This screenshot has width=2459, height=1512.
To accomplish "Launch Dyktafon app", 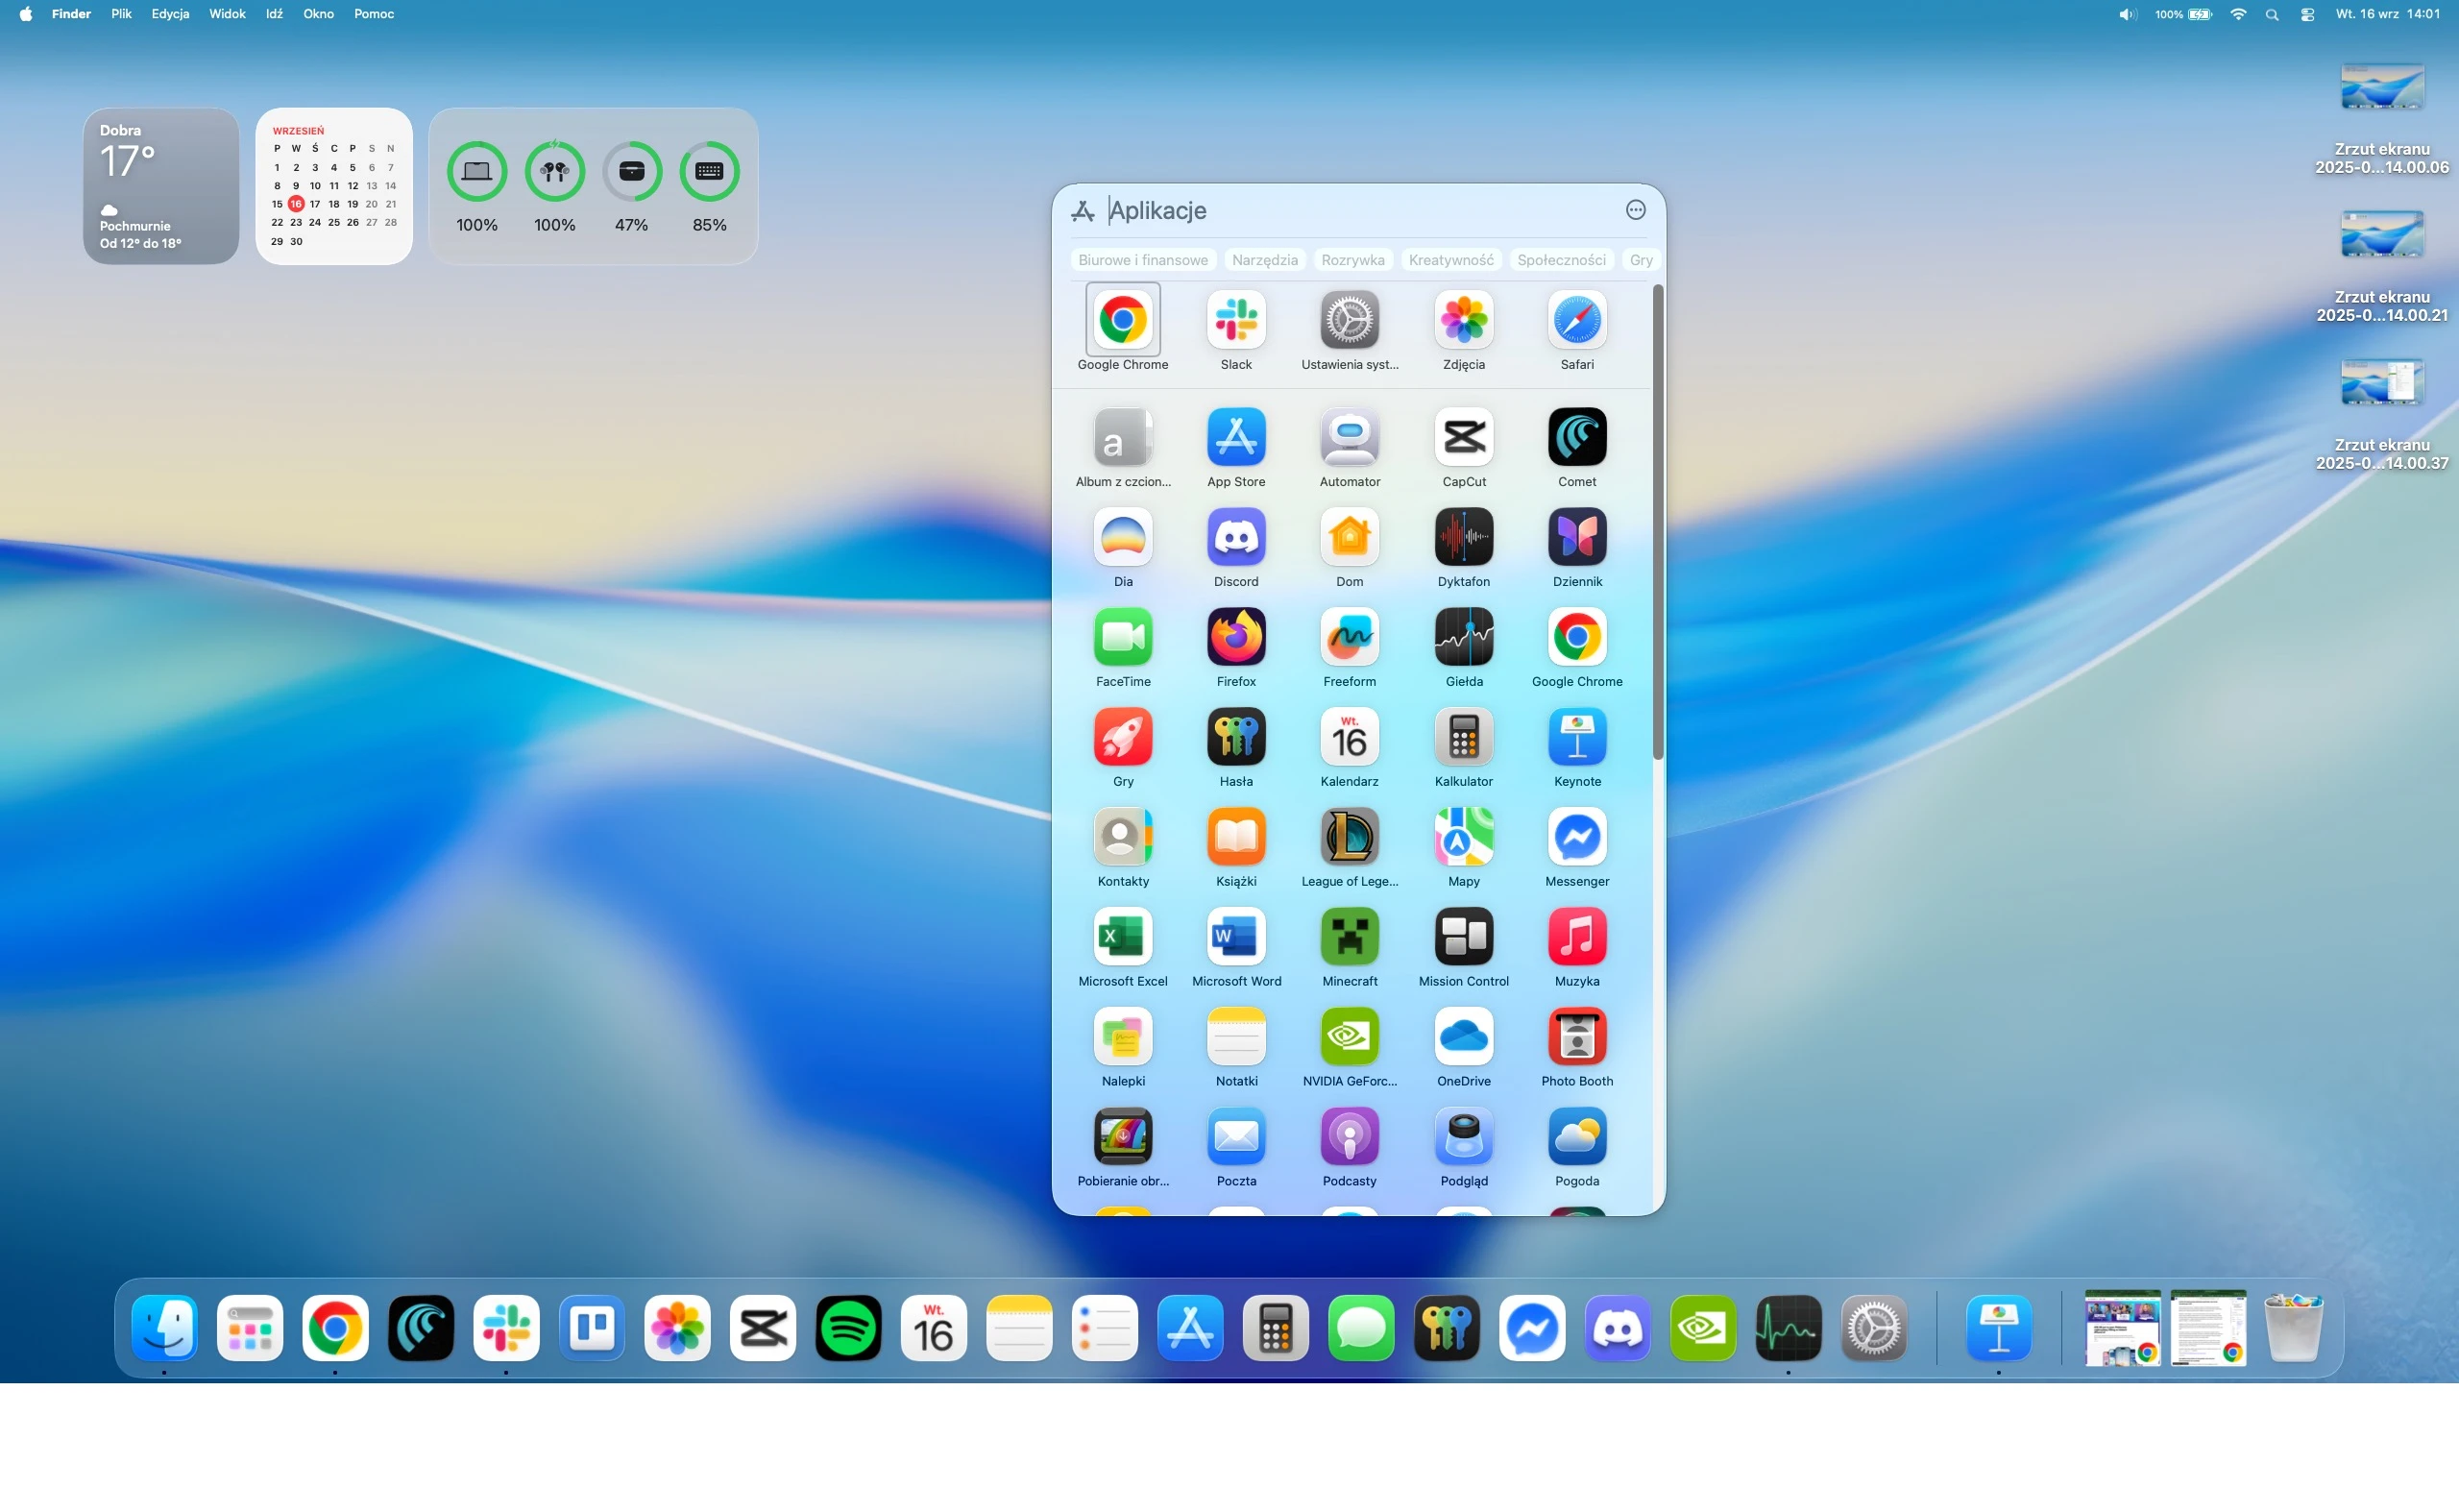I will click(1463, 537).
